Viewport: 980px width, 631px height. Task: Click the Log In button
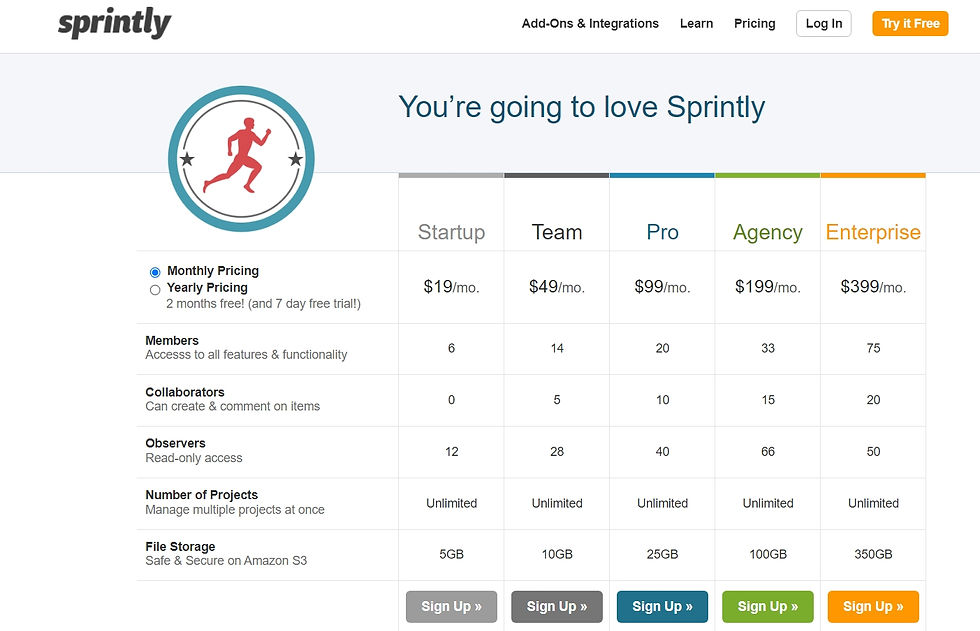(824, 24)
